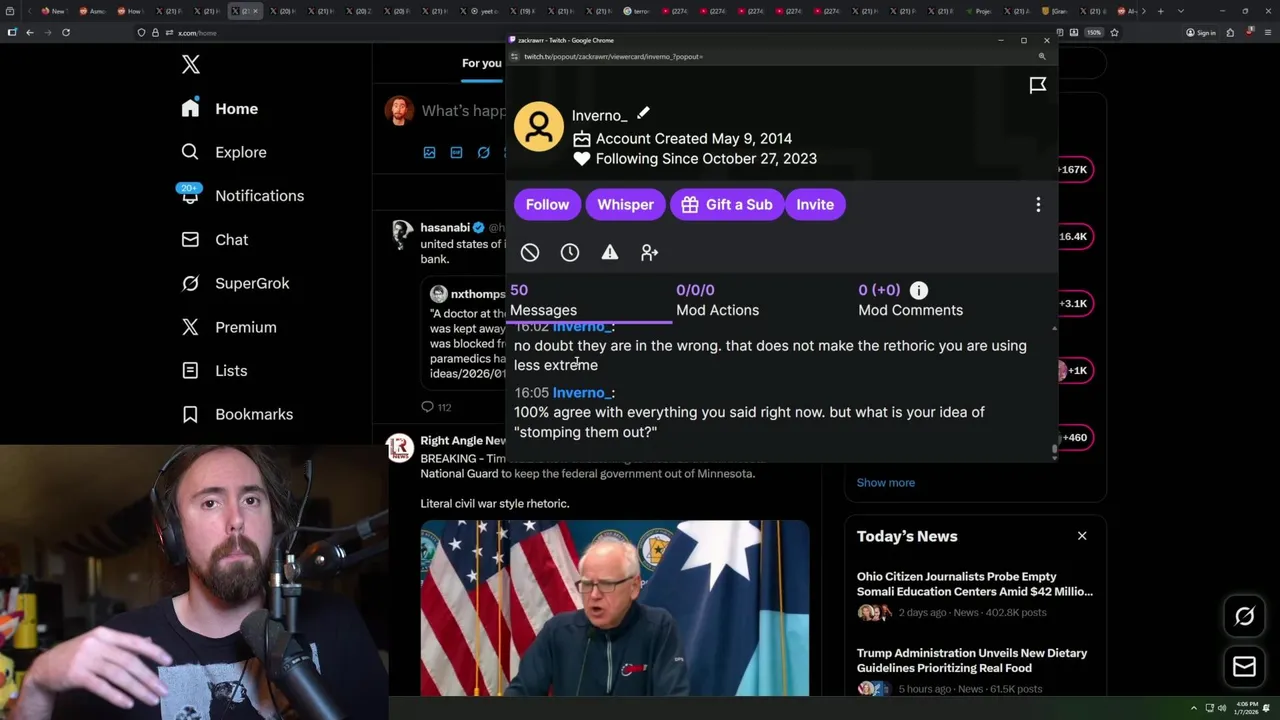The image size is (1280, 720).
Task: Click Sign in in Firefox toolbar
Action: click(x=1200, y=33)
